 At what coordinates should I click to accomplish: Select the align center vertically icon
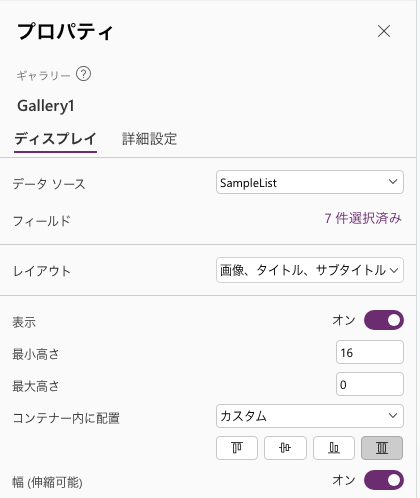pos(285,448)
